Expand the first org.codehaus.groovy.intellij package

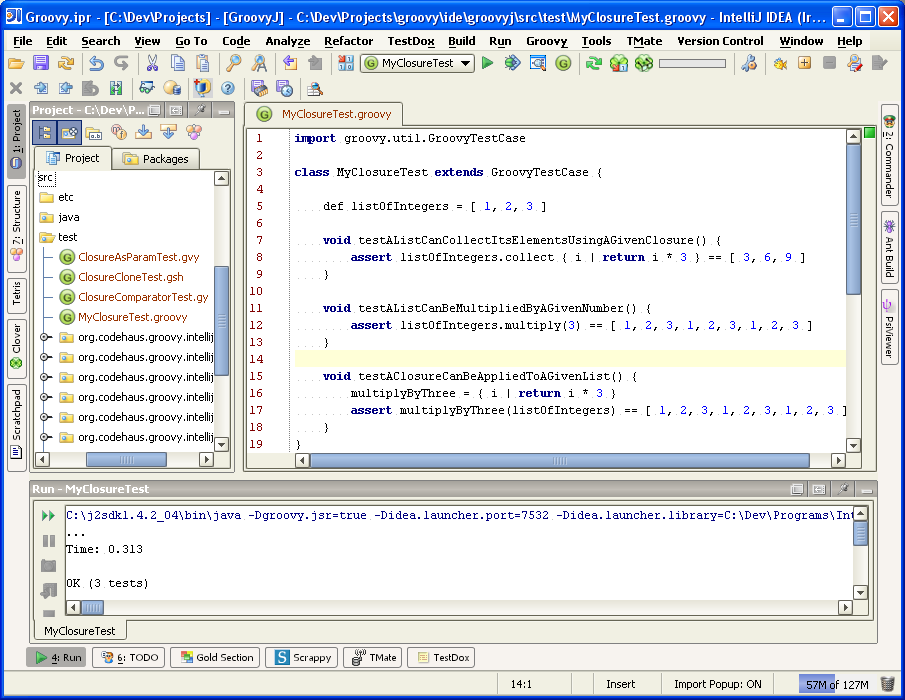point(44,337)
